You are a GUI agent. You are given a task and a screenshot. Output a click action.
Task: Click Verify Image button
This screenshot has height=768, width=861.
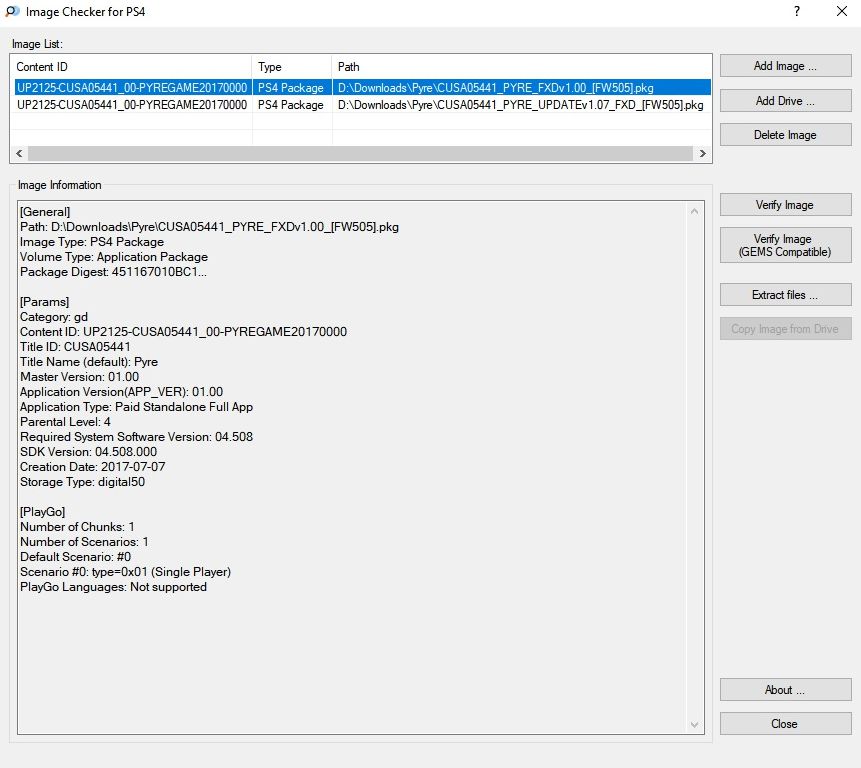(x=785, y=205)
